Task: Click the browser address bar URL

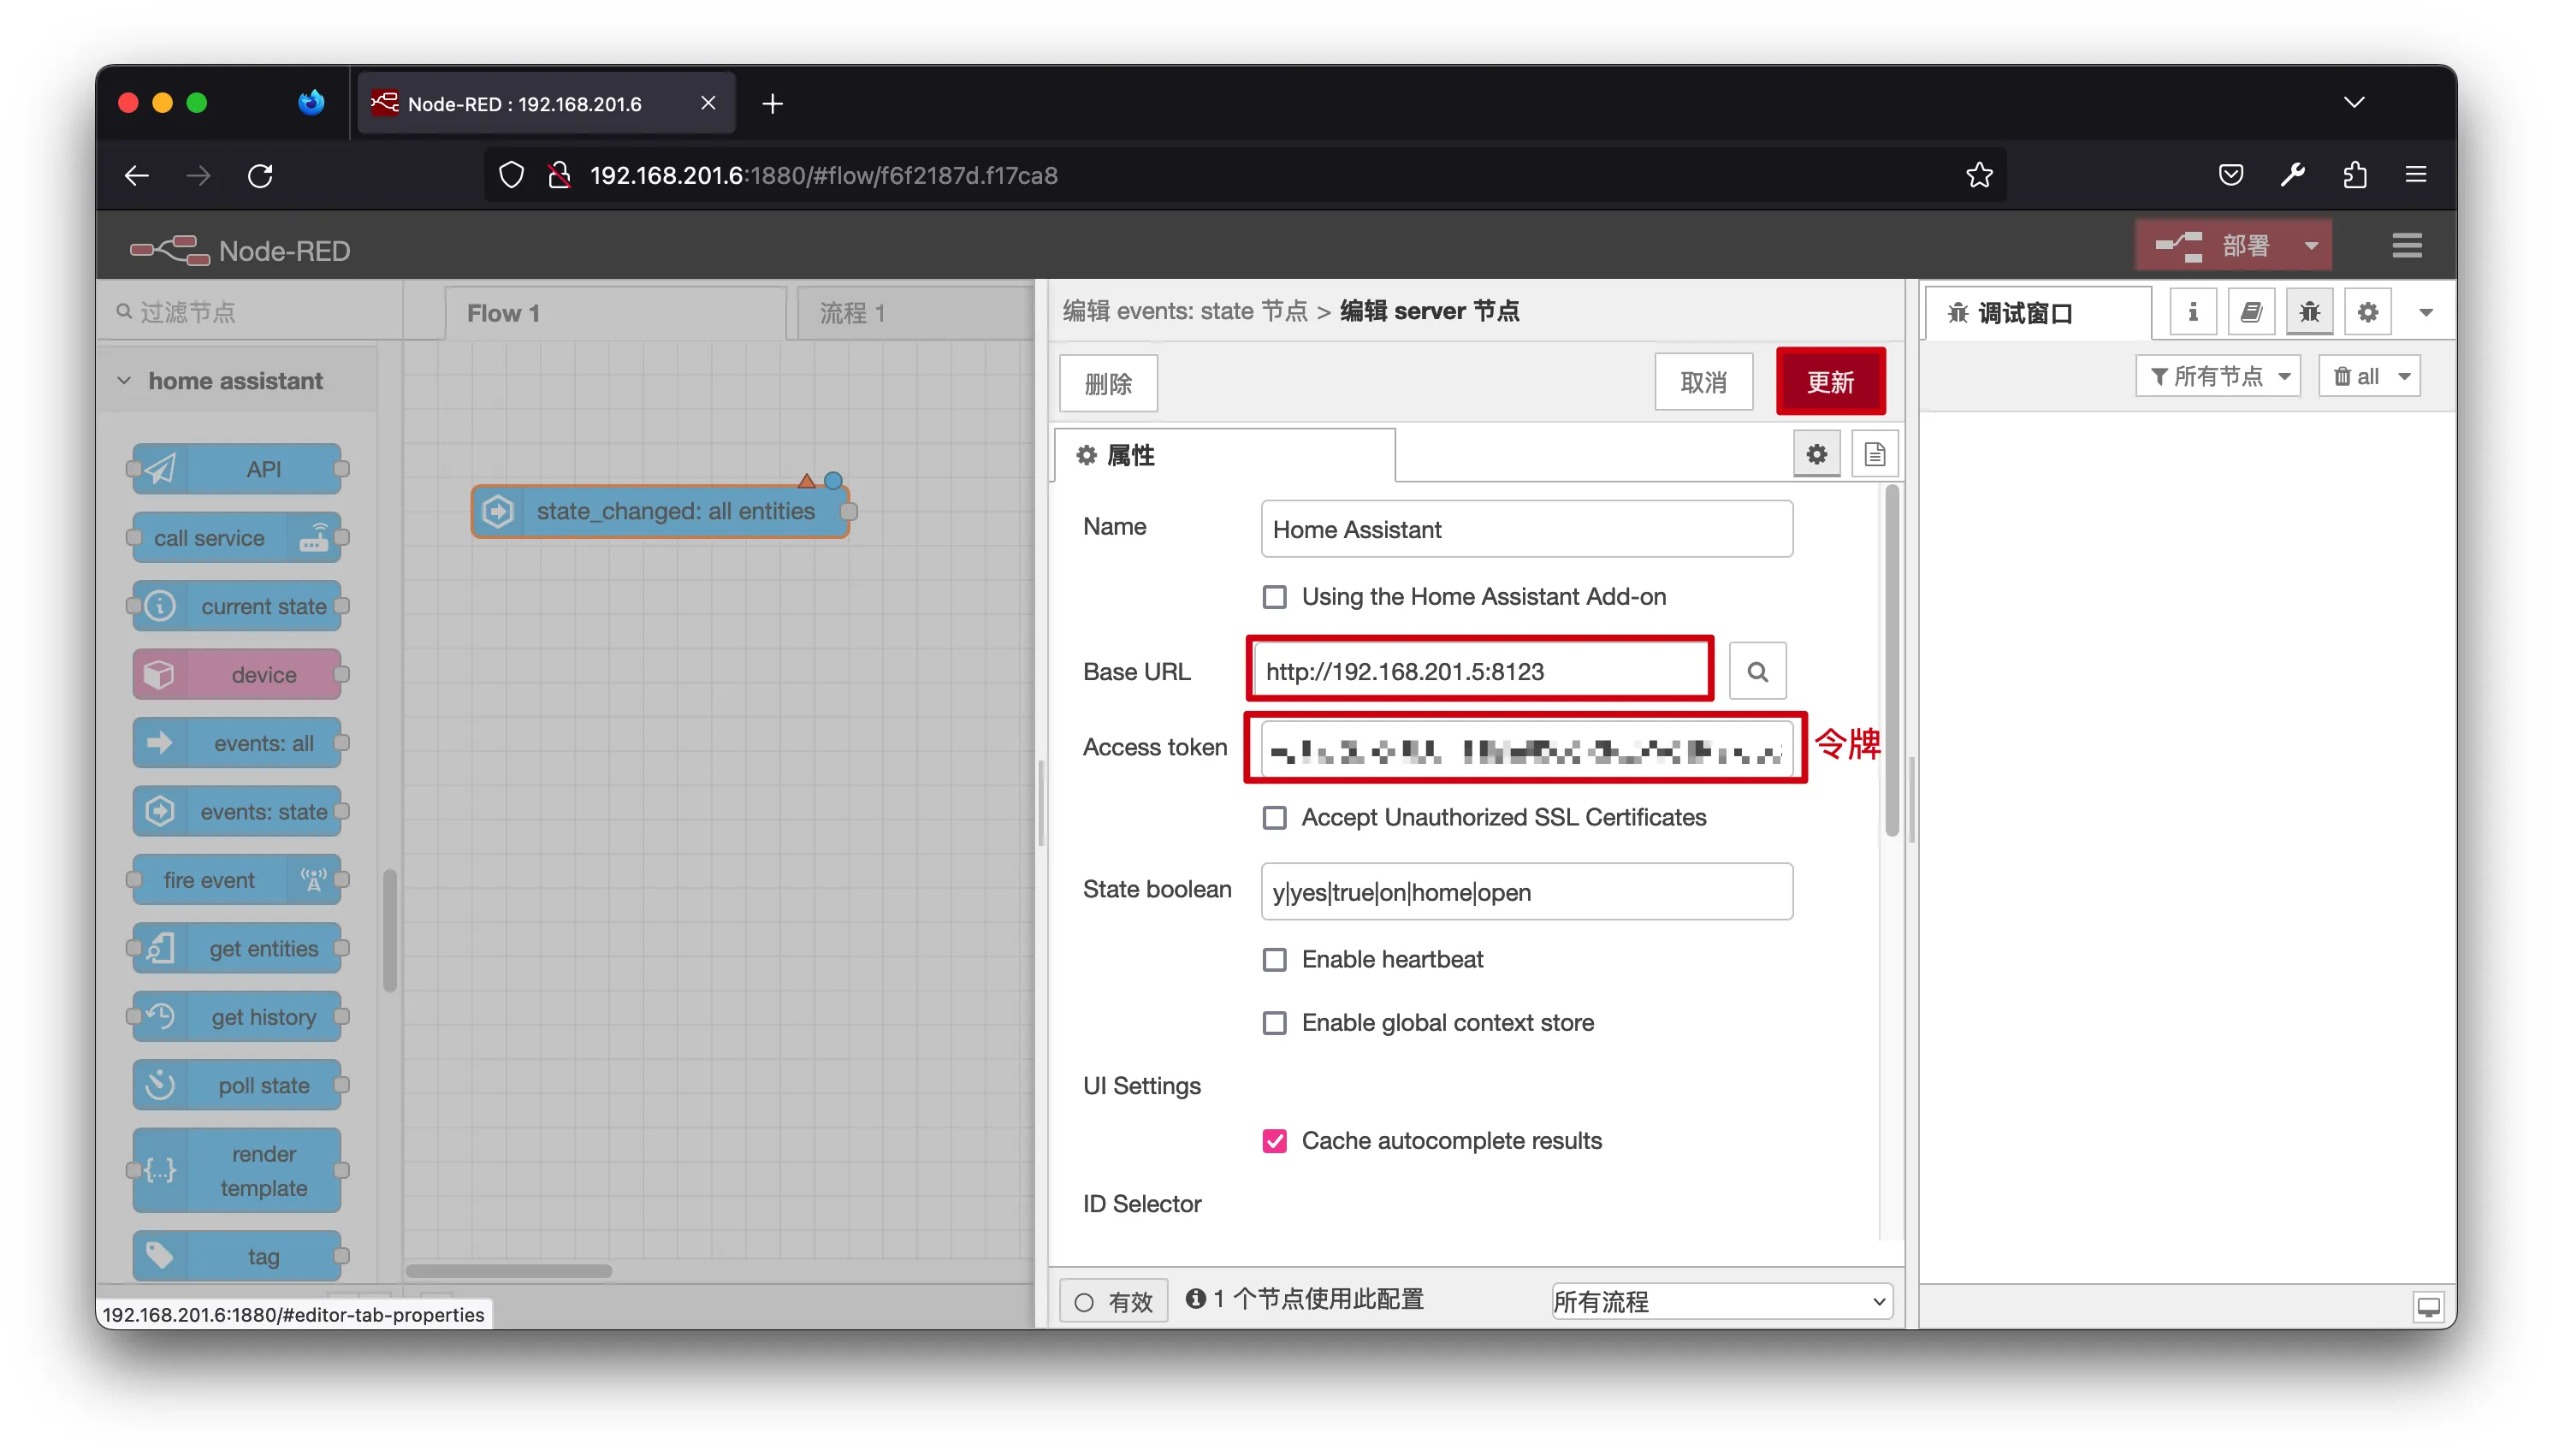Action: click(823, 176)
